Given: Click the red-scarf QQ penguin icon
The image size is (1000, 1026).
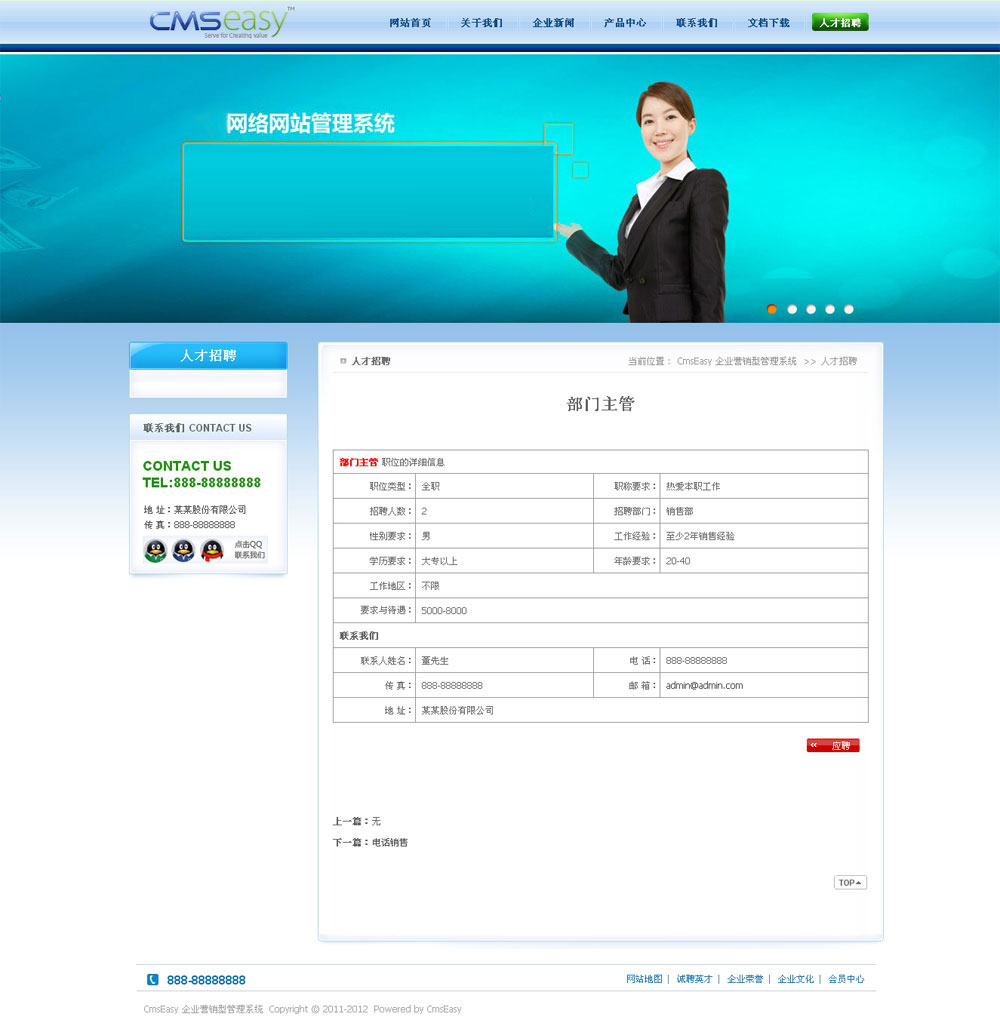Looking at the screenshot, I should coord(212,550).
